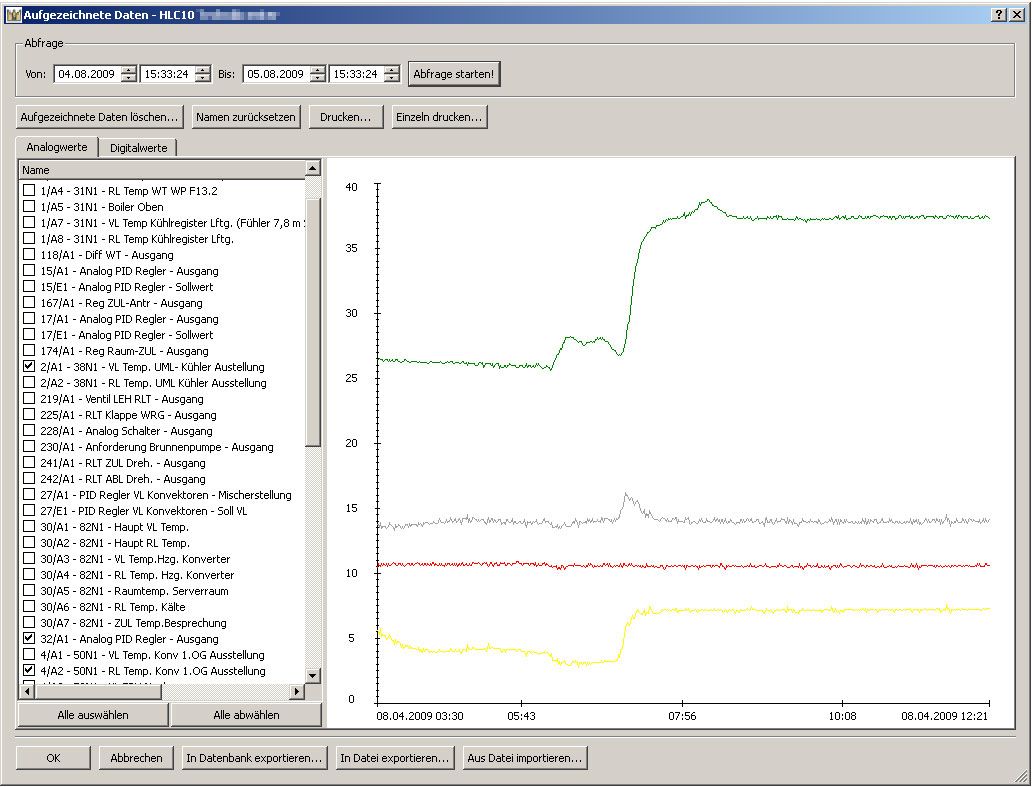The image size is (1032, 787).
Task: Click down arrow of the Bis time spinner
Action: [x=392, y=79]
